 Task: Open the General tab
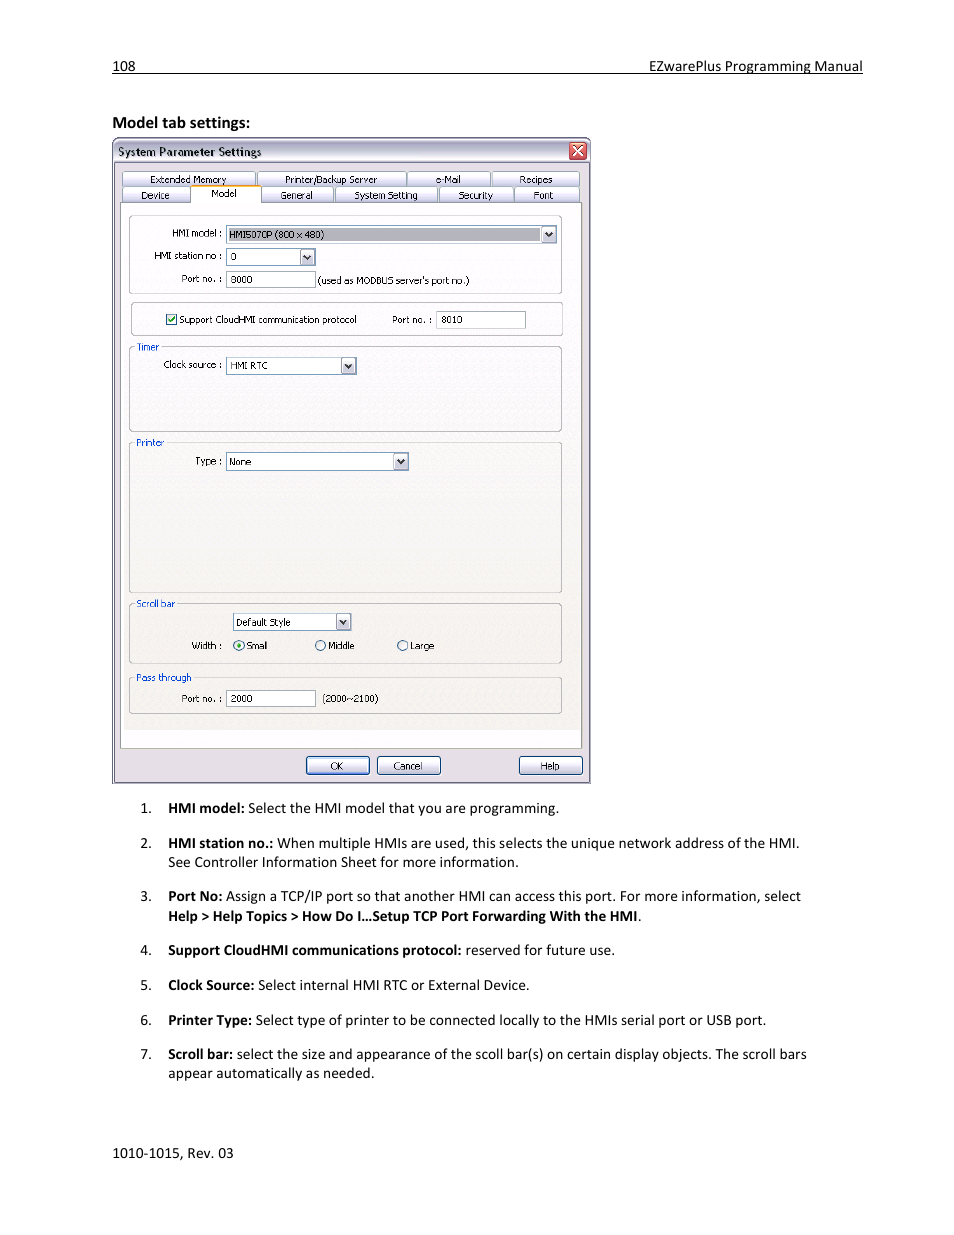(297, 195)
